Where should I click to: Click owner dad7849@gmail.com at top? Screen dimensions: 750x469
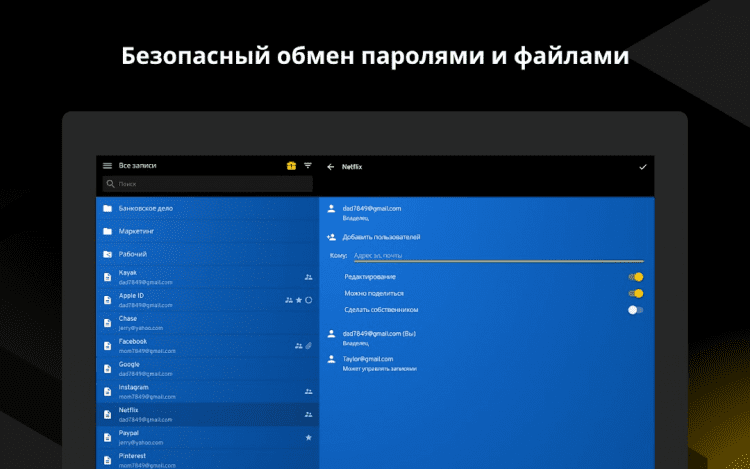coord(372,213)
